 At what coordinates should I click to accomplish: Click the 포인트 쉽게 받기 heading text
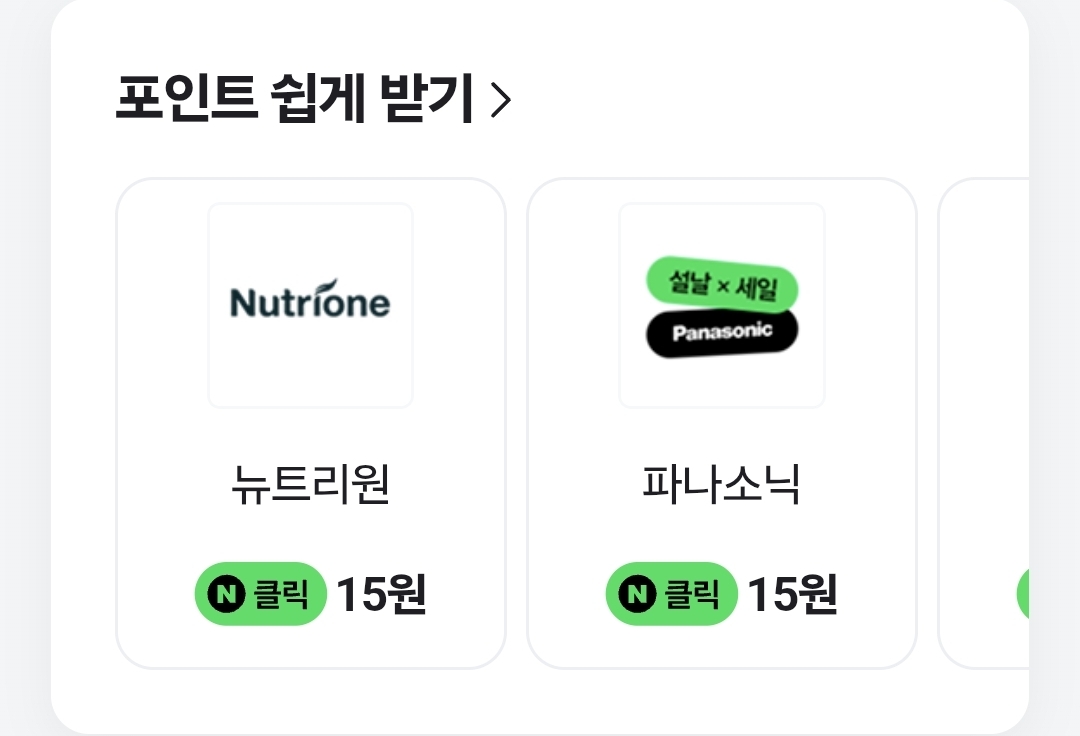(294, 100)
